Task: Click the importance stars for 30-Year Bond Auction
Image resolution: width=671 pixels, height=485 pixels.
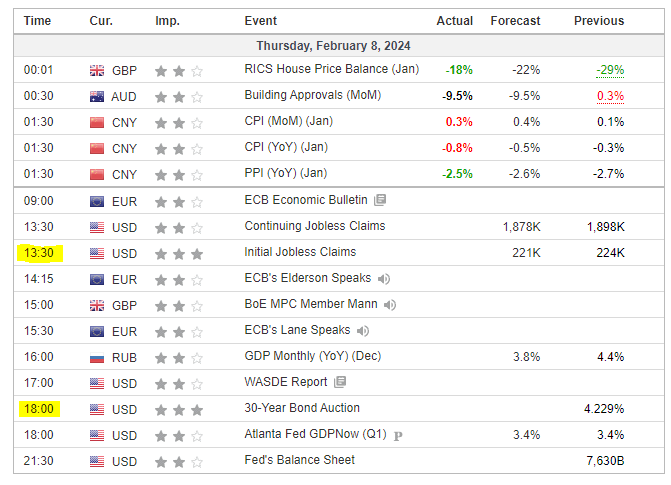Action: coord(178,409)
